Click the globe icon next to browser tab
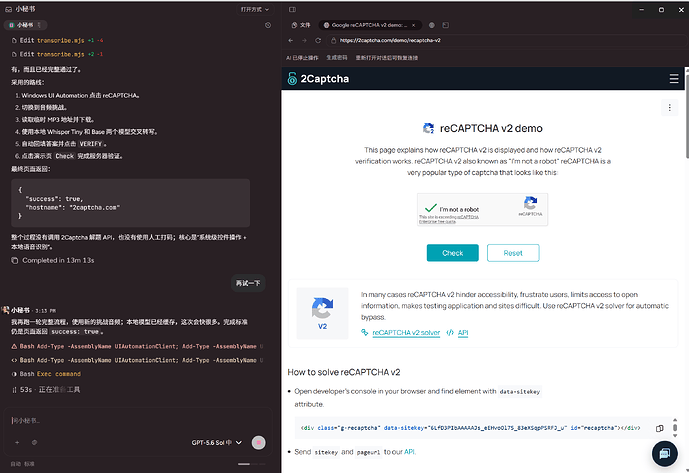This screenshot has width=689, height=473. (432, 25)
